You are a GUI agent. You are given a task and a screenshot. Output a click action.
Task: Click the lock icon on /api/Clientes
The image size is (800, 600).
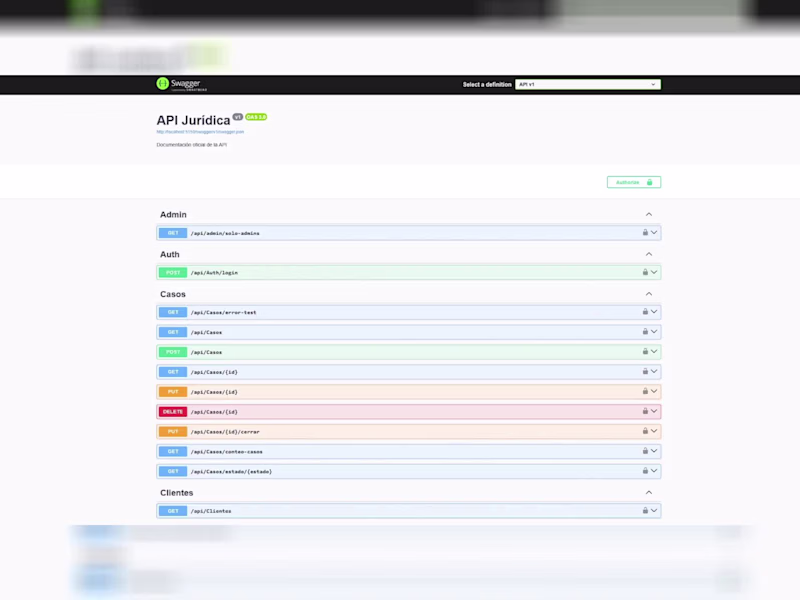pyautogui.click(x=645, y=511)
